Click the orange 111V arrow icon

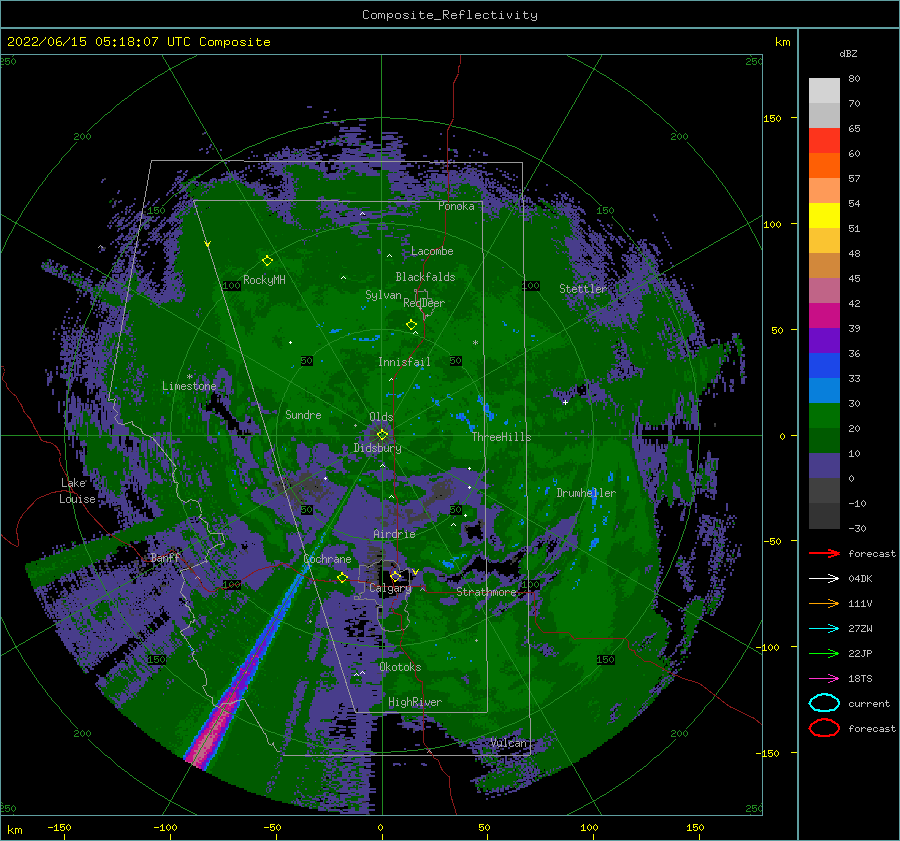(x=824, y=603)
